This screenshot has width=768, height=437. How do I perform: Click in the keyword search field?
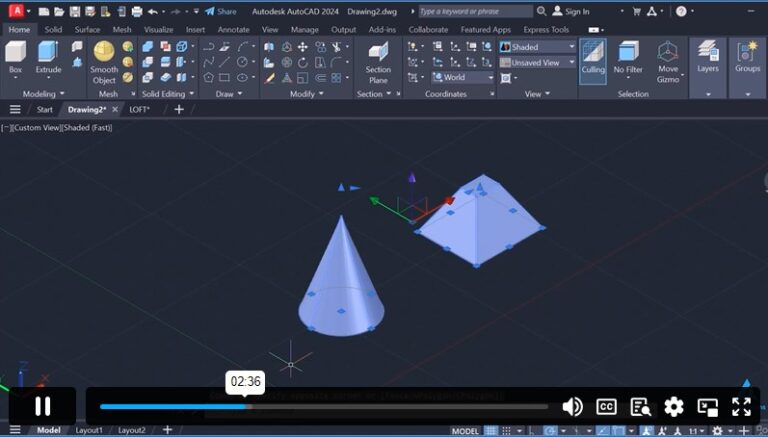tap(476, 11)
